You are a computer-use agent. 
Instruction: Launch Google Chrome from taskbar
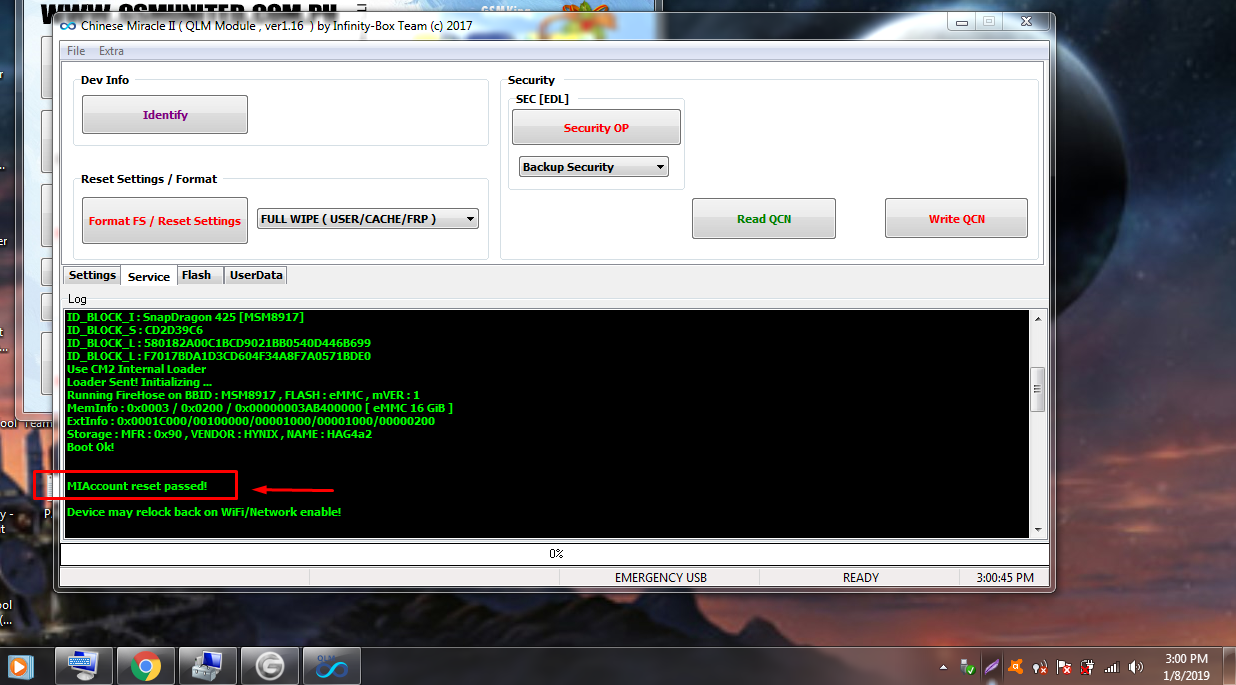[146, 665]
